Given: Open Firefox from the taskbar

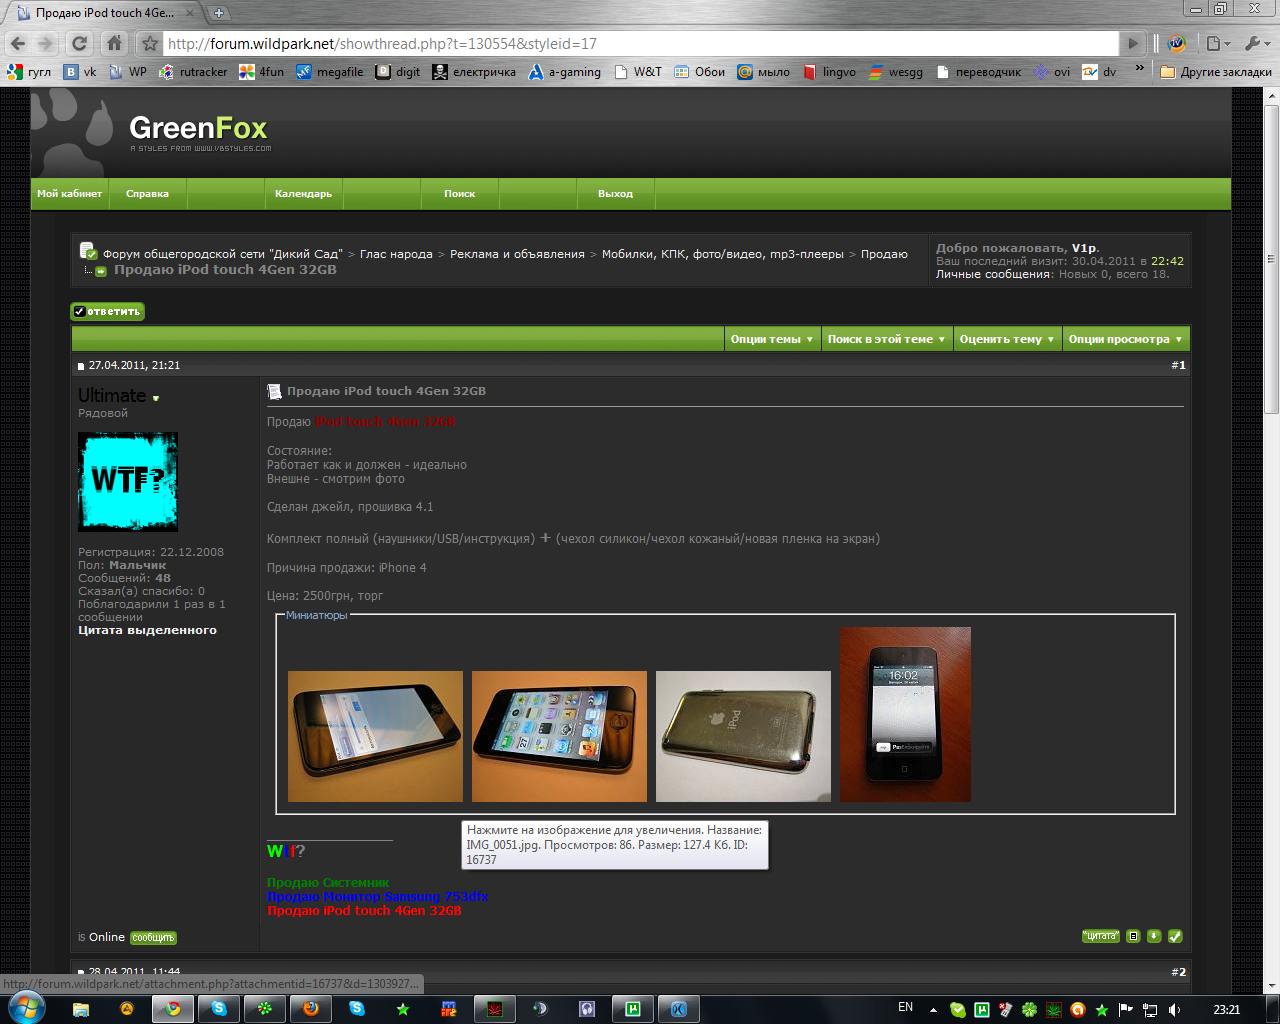Looking at the screenshot, I should (x=311, y=1009).
